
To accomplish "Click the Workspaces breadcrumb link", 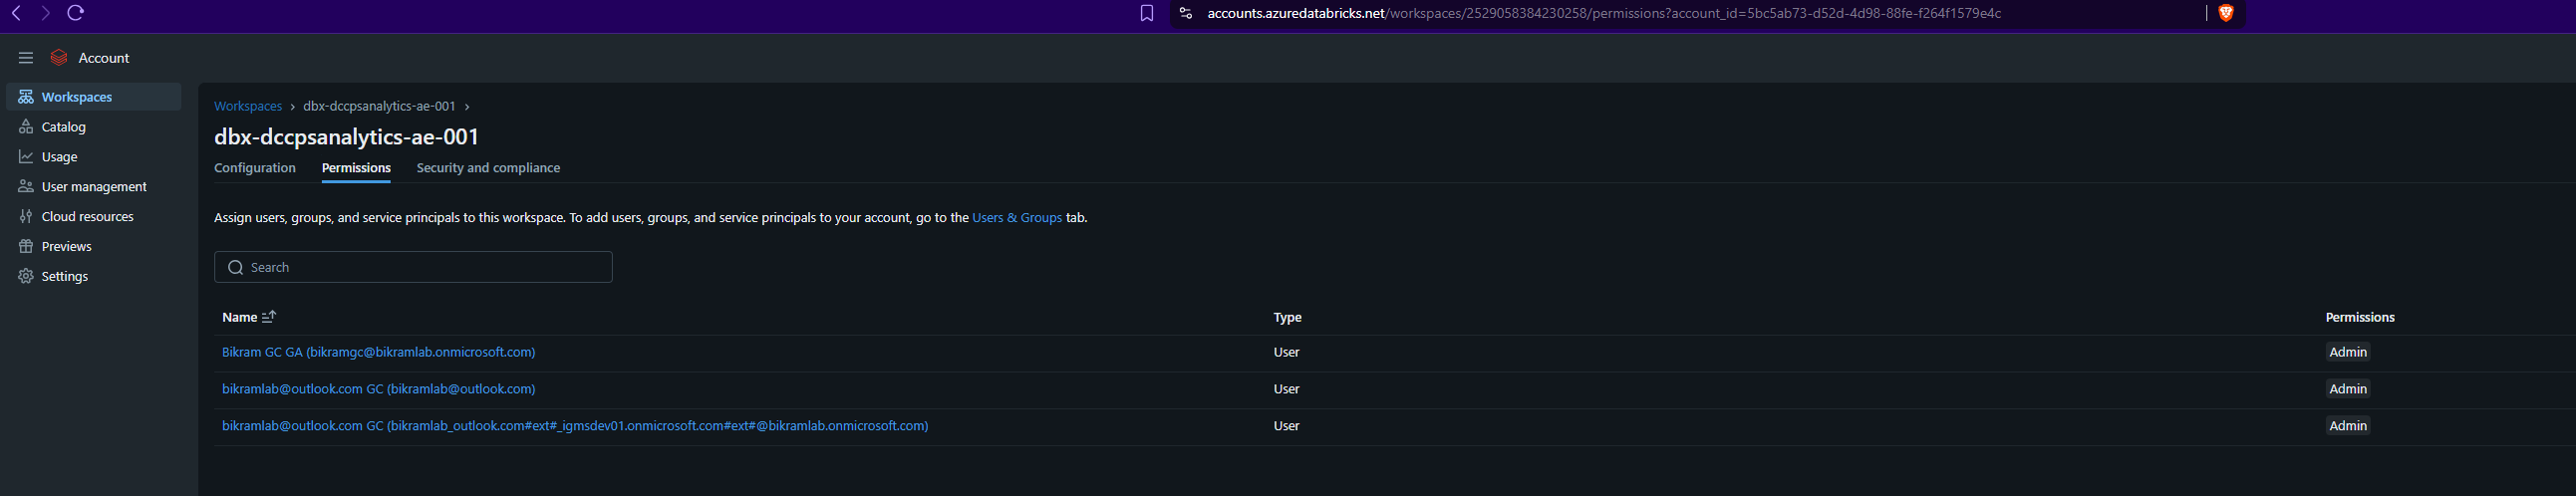I will coord(248,106).
